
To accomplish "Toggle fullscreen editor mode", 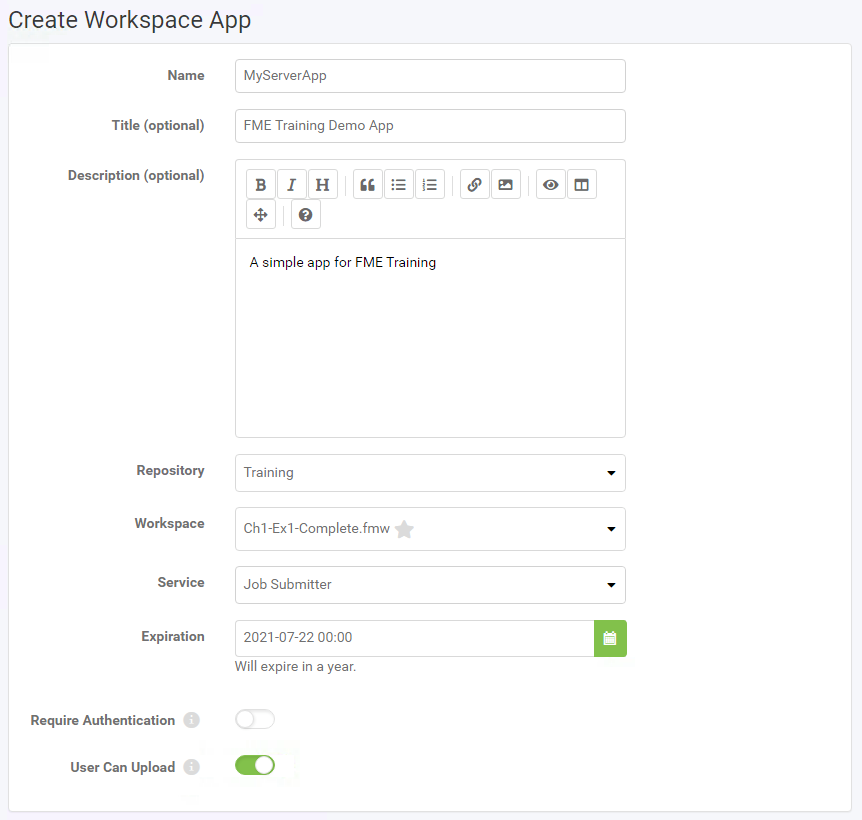I will (x=261, y=214).
